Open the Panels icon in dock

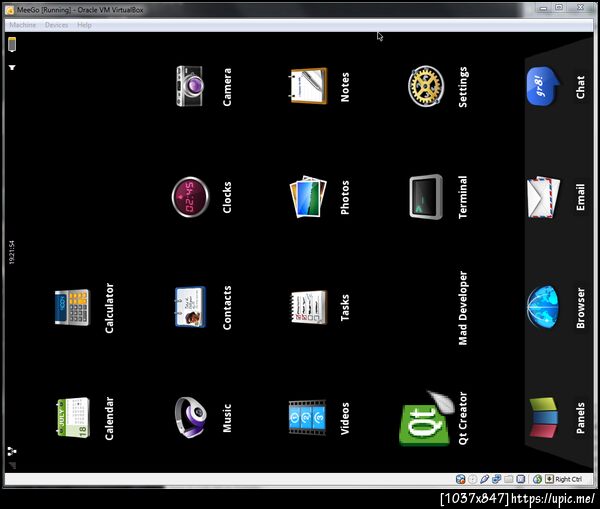pyautogui.click(x=543, y=418)
